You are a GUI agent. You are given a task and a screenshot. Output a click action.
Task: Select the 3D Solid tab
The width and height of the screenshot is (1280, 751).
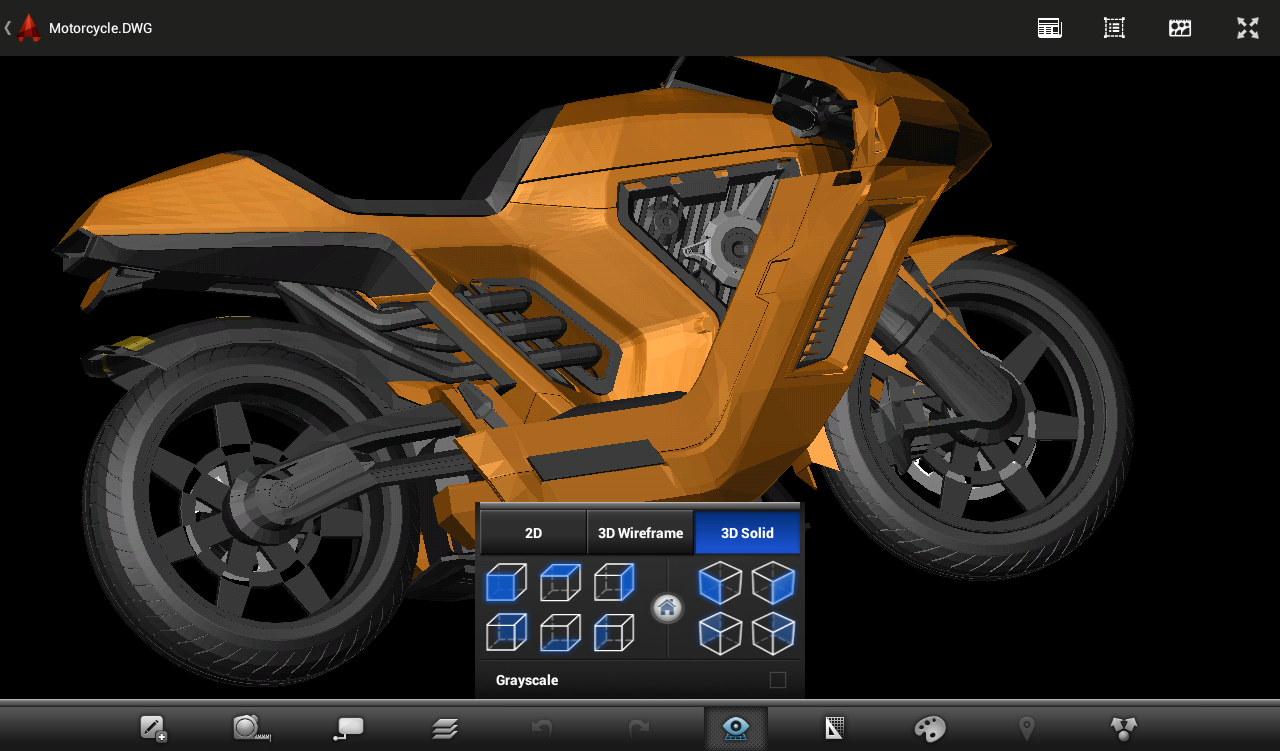(747, 533)
